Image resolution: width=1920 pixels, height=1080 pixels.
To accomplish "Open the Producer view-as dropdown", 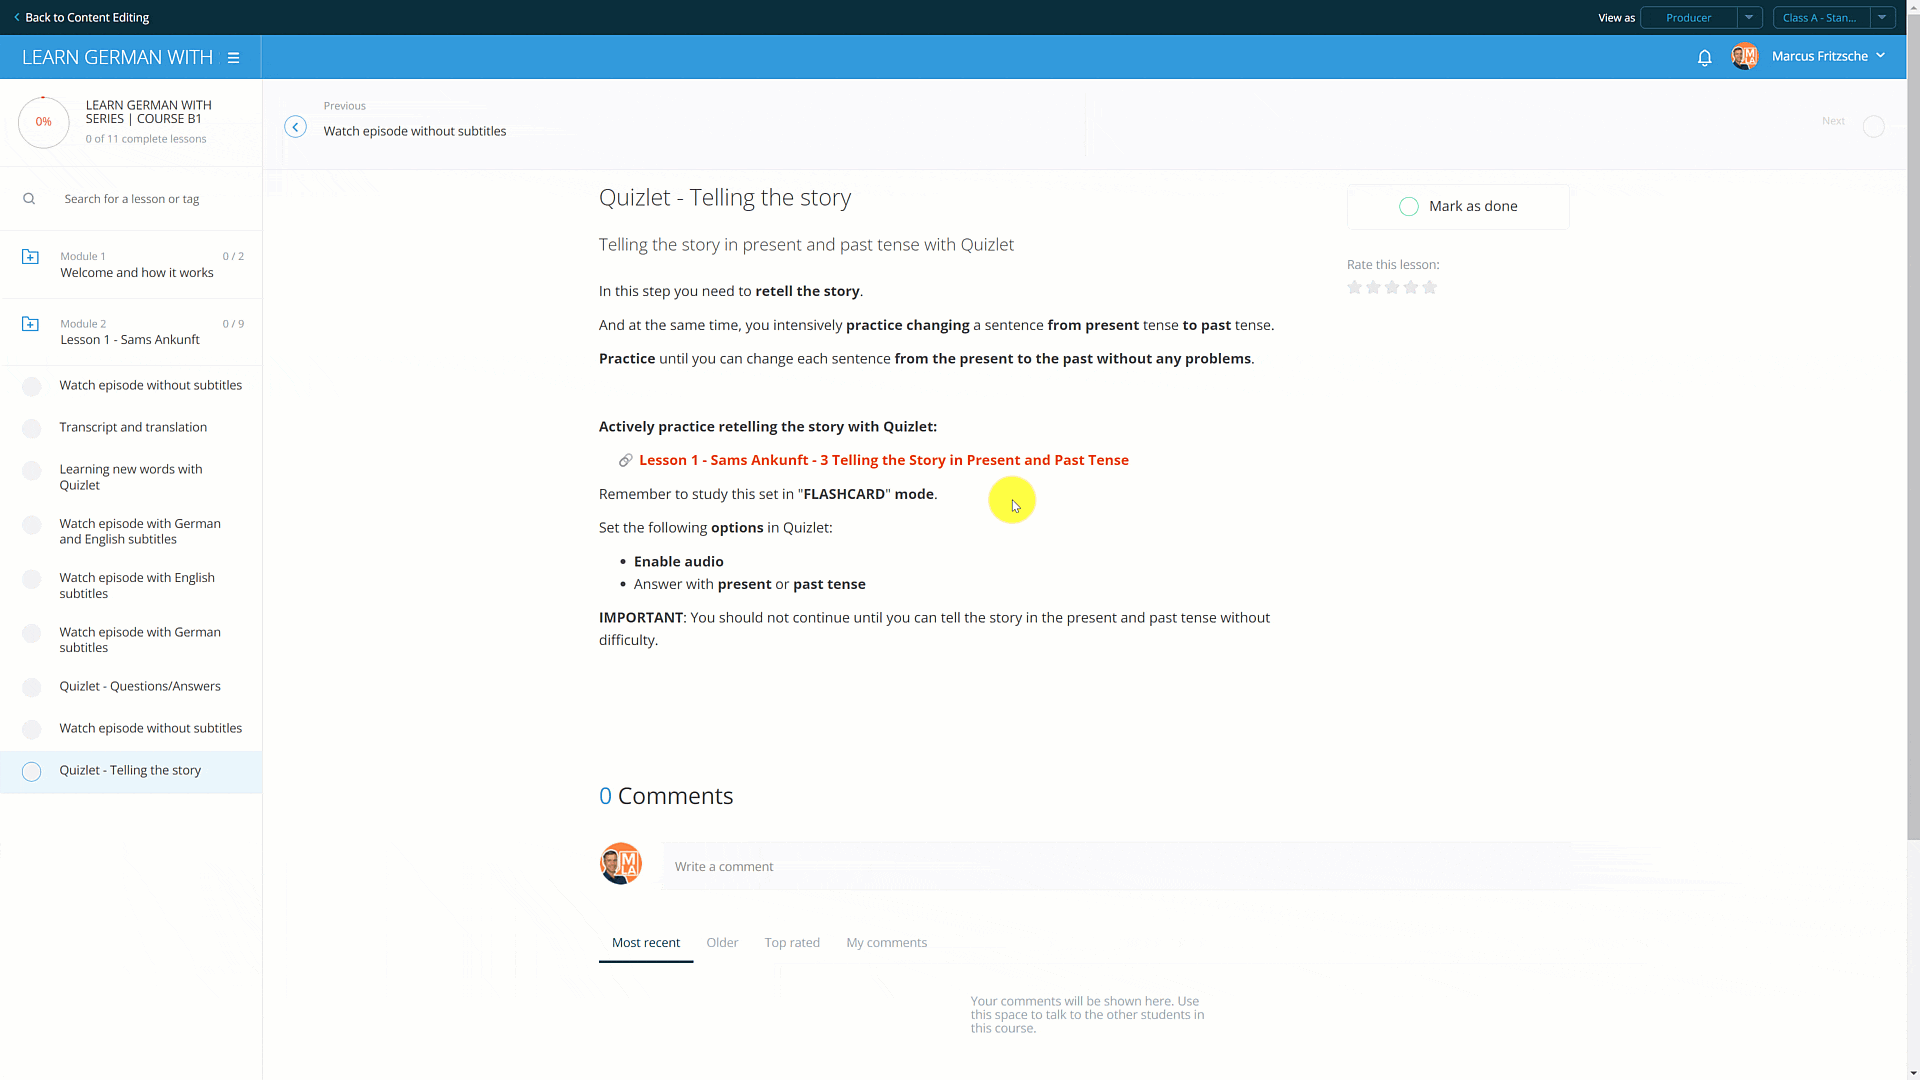I will (x=1748, y=18).
